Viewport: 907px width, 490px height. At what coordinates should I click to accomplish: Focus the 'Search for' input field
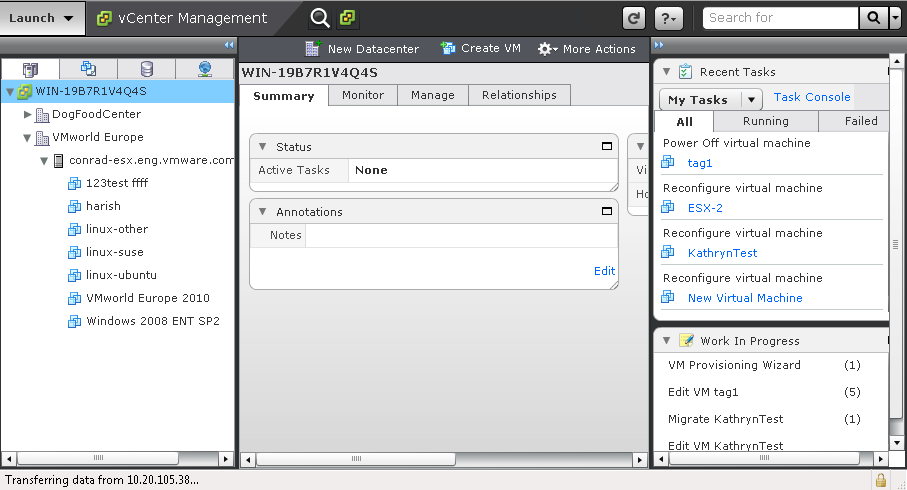click(780, 18)
